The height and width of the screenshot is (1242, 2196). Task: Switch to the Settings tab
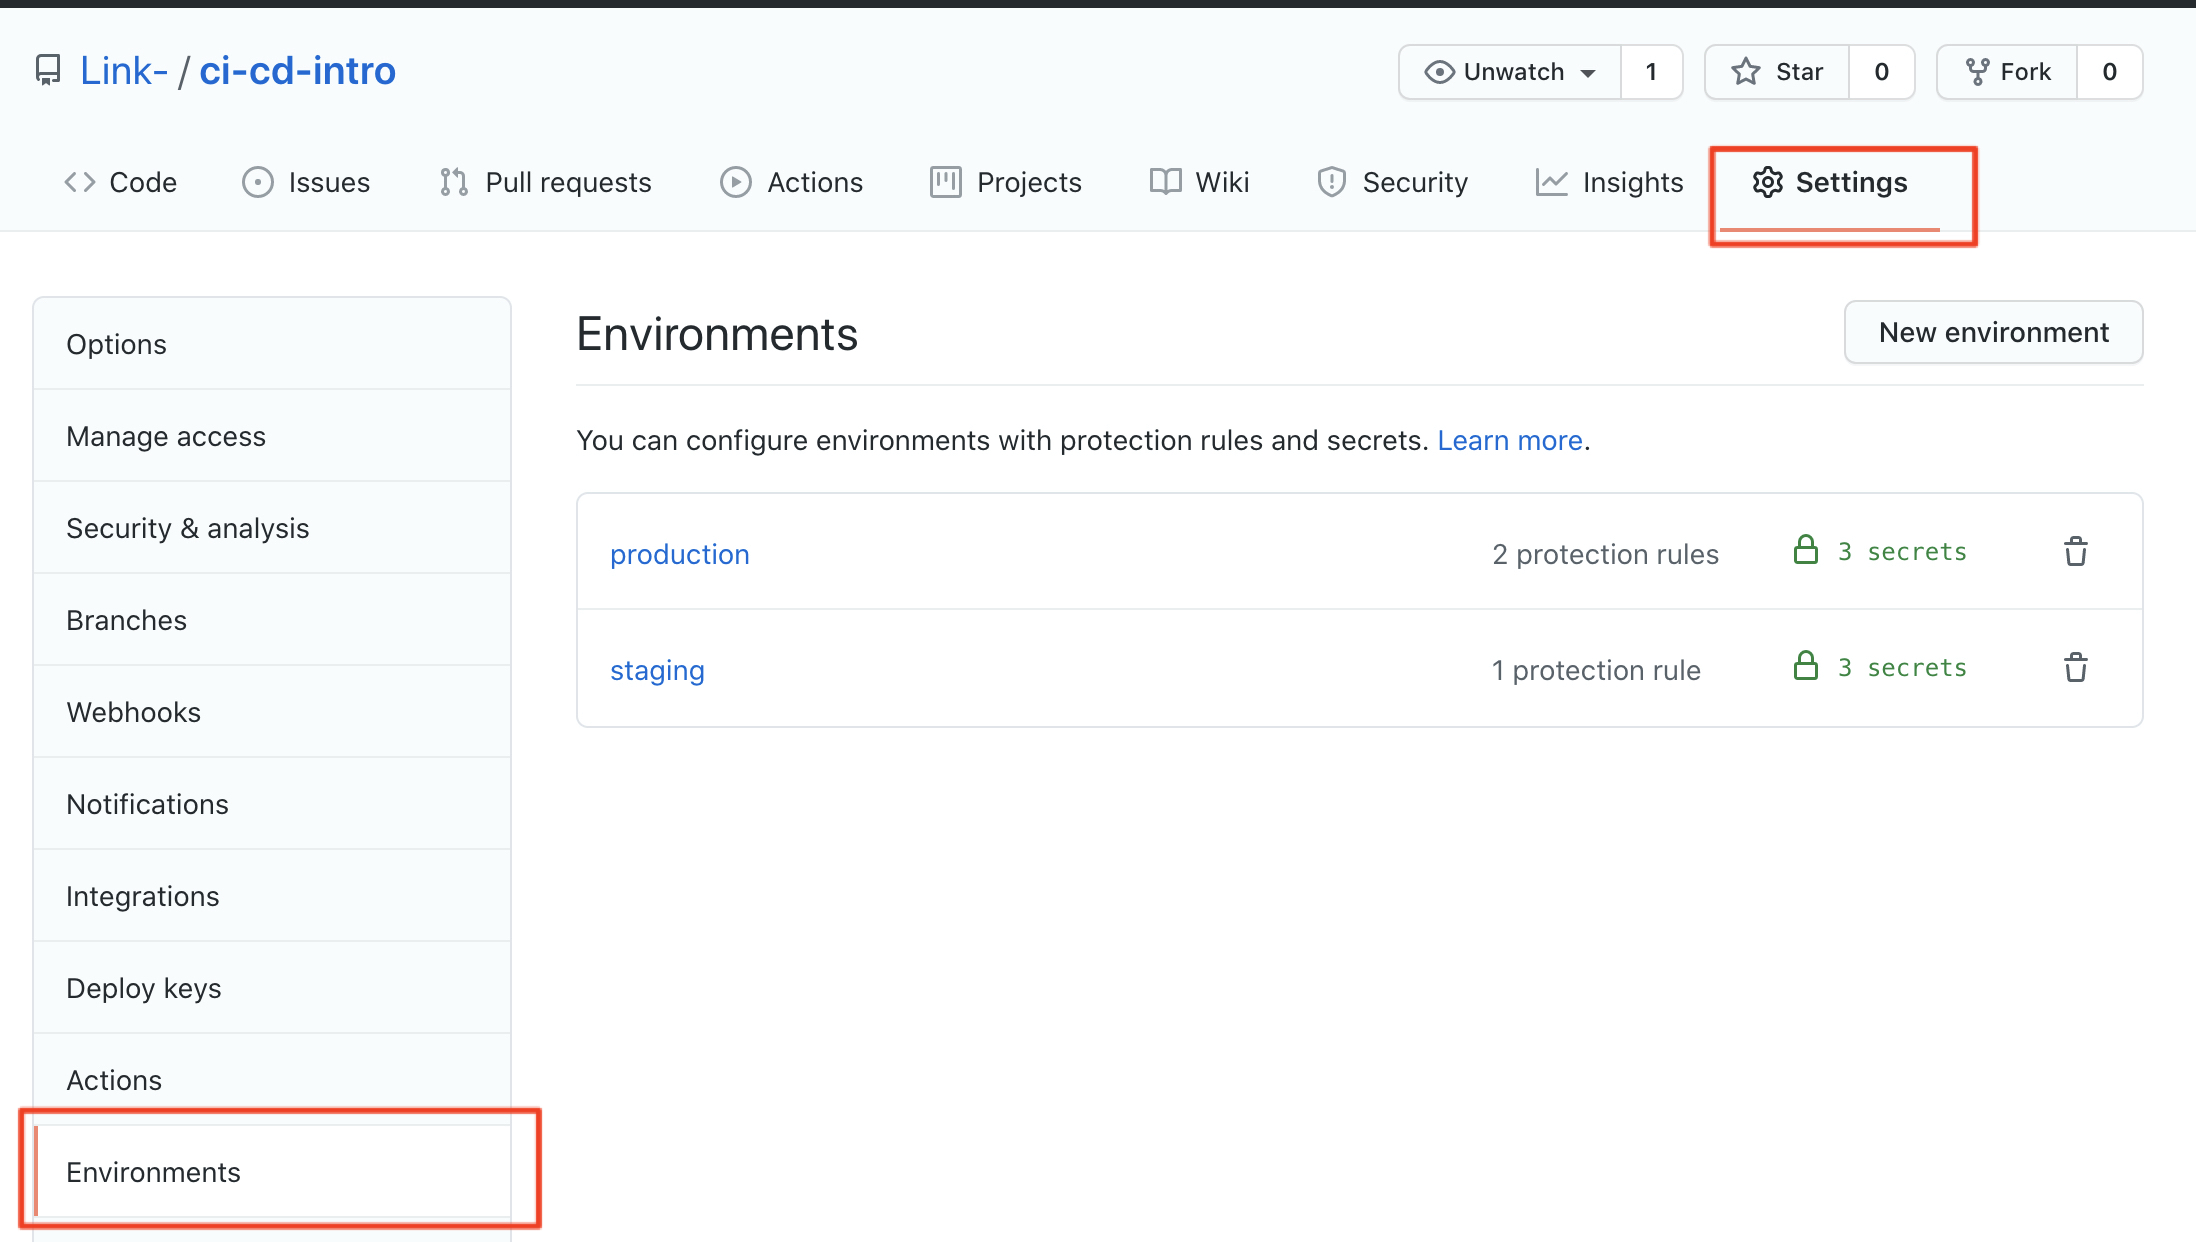[1830, 182]
